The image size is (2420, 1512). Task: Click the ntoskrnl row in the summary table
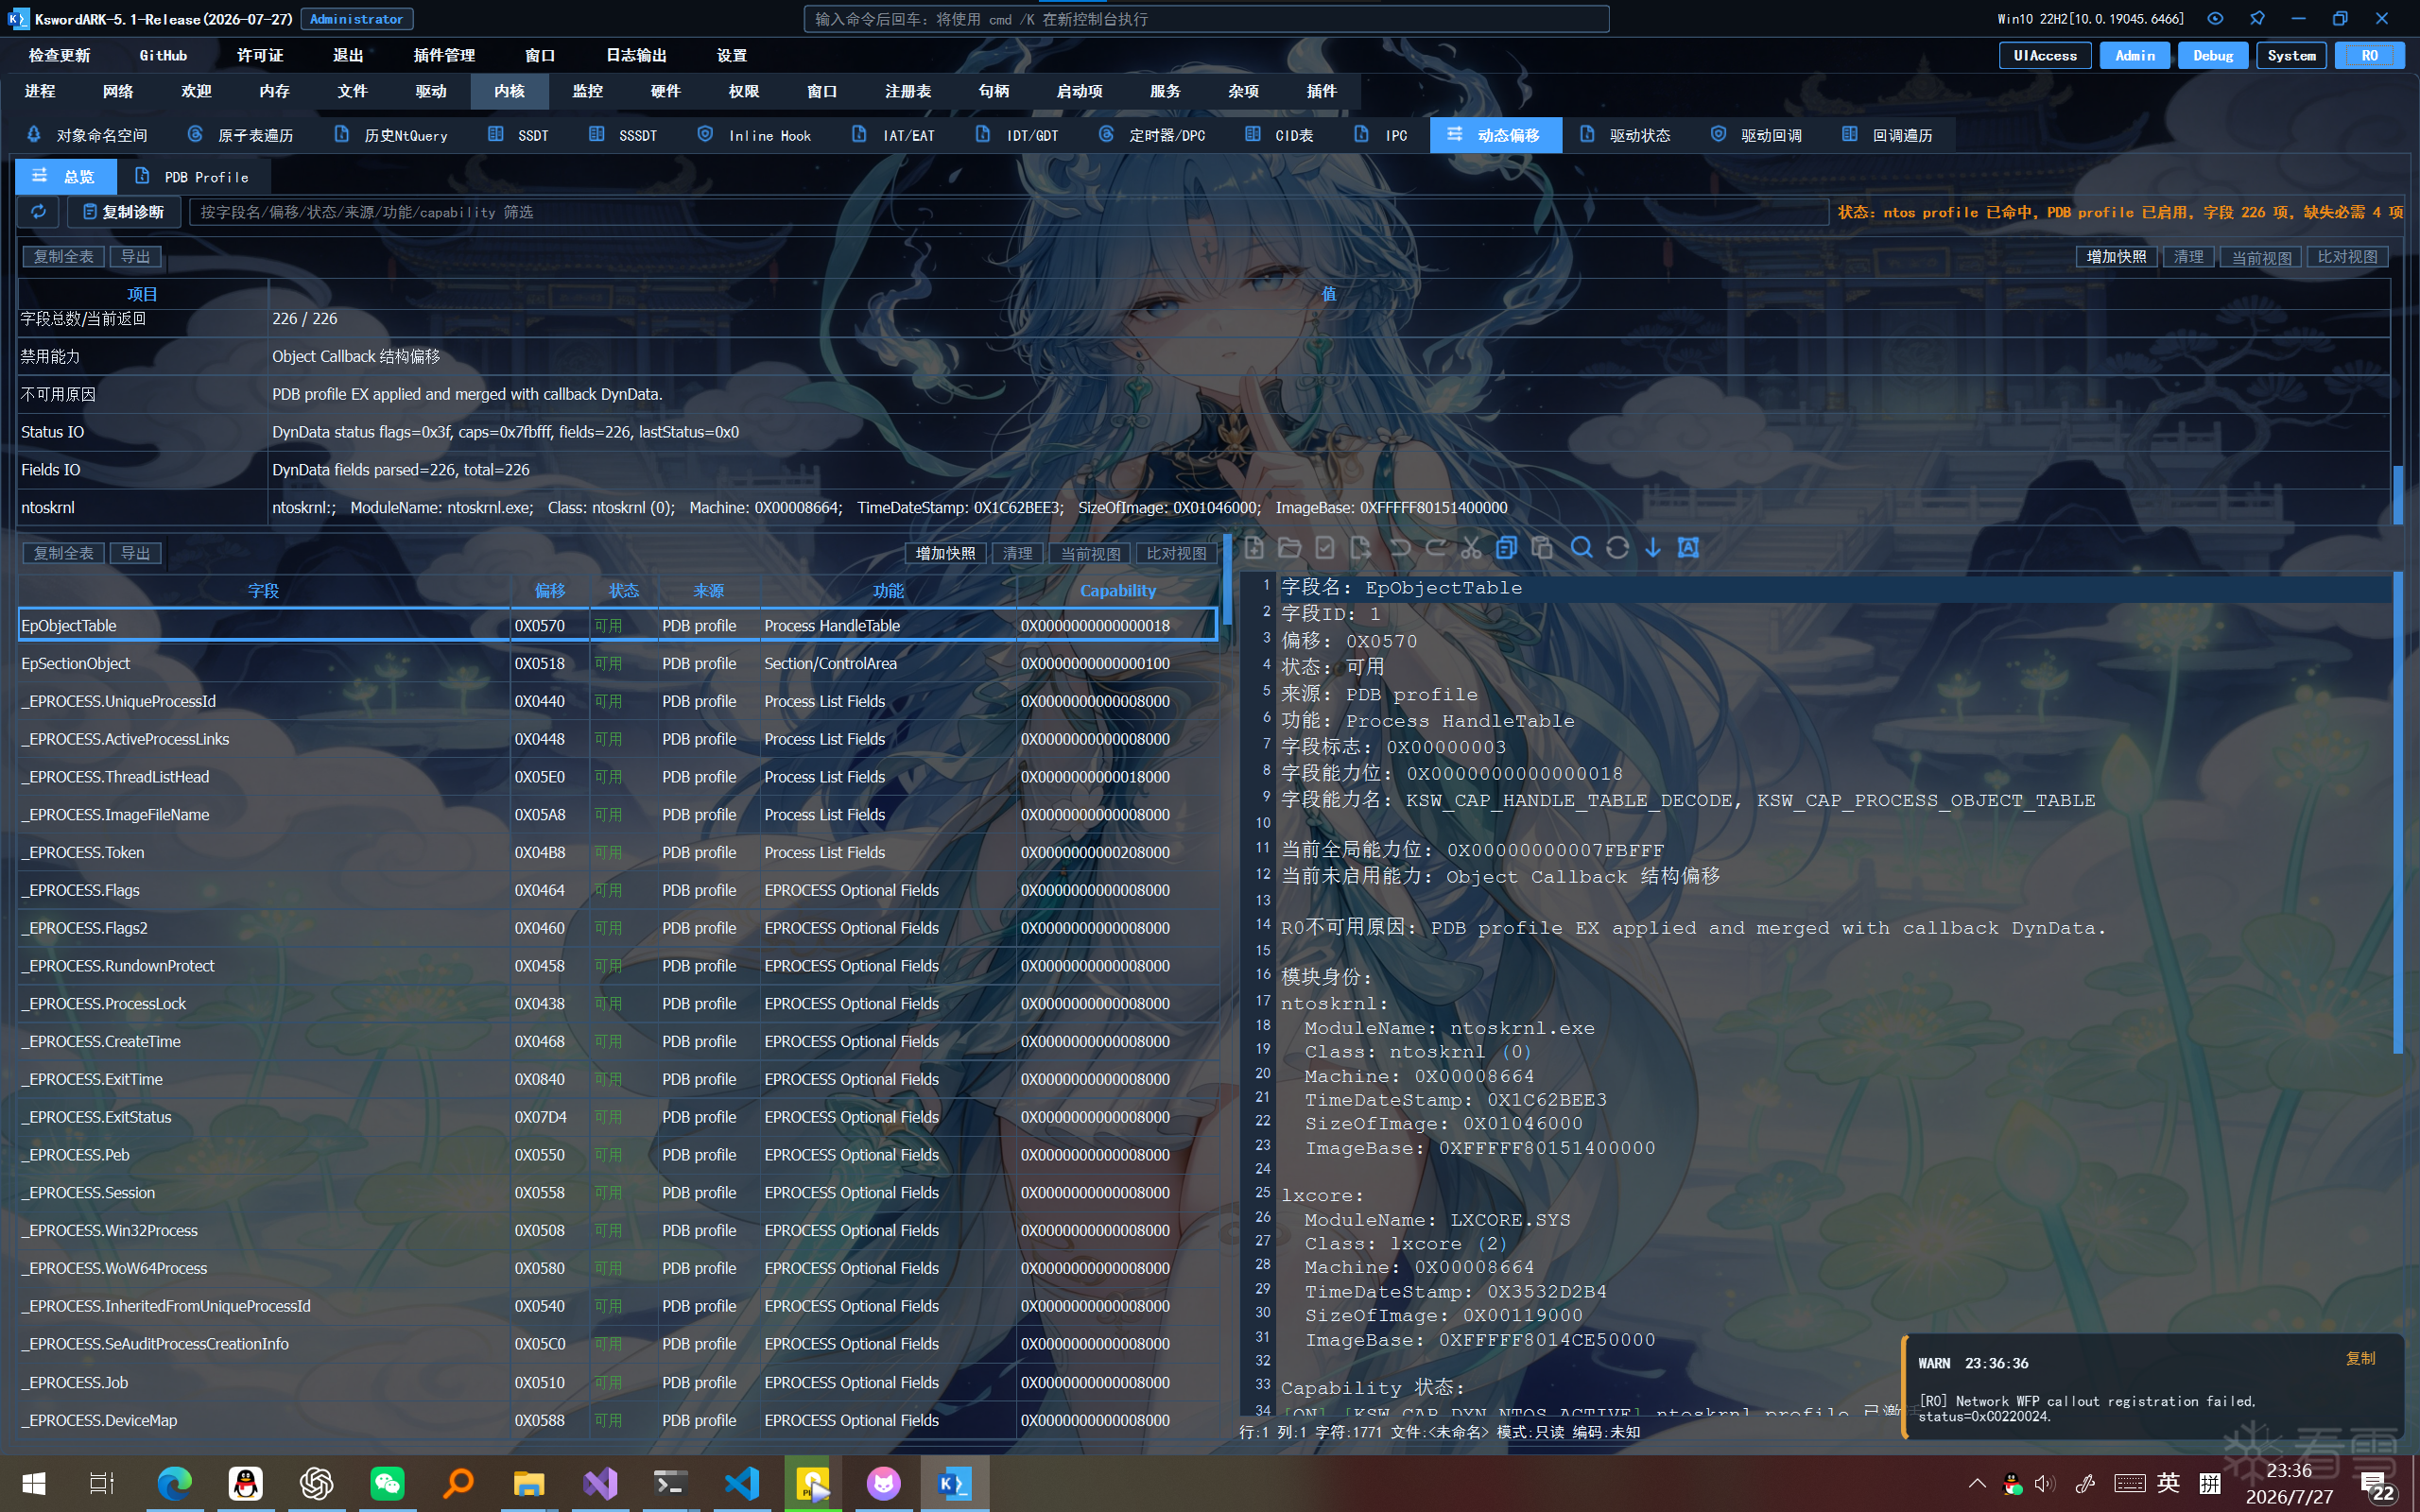coord(1204,508)
